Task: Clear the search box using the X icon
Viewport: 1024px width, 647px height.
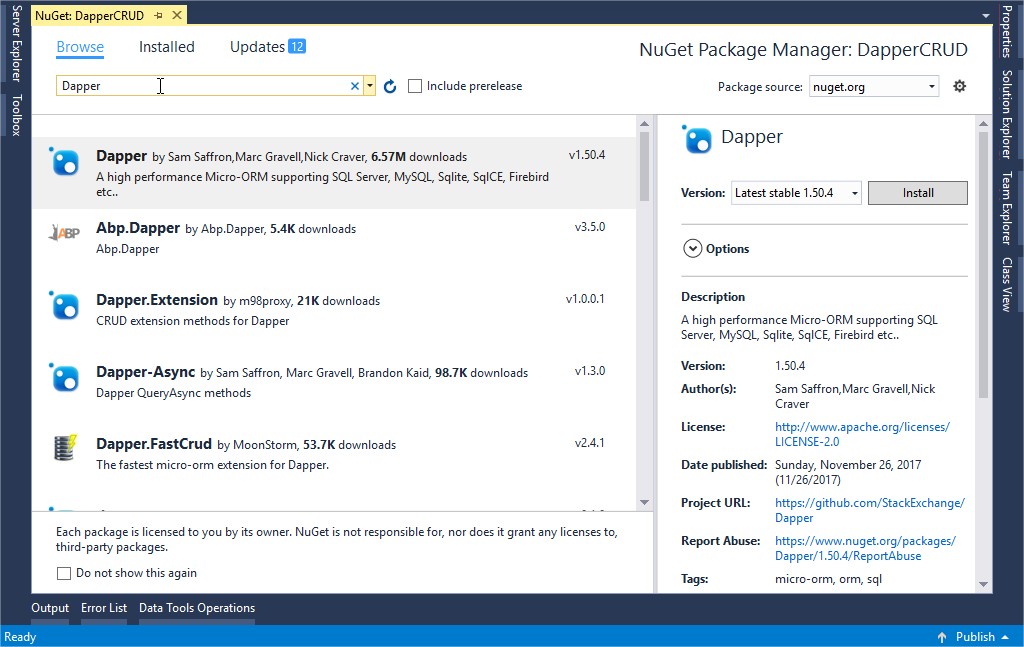Action: (355, 86)
